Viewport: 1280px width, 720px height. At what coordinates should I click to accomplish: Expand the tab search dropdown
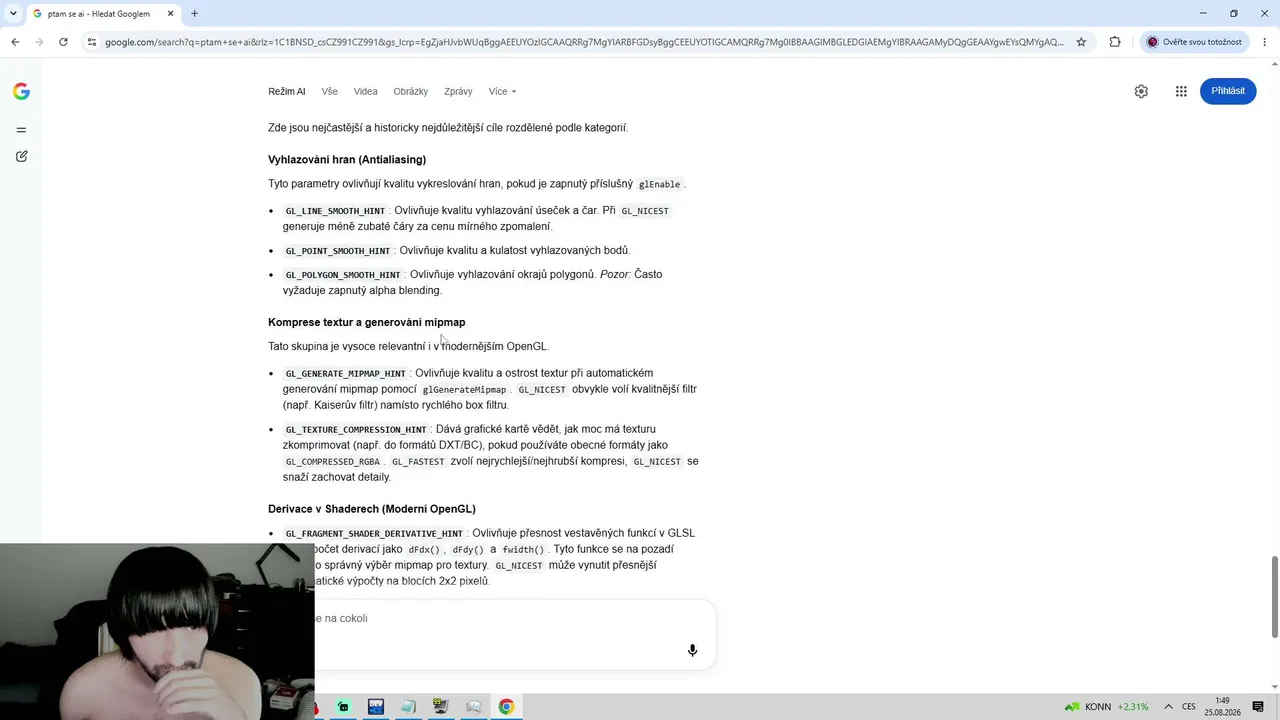[14, 14]
